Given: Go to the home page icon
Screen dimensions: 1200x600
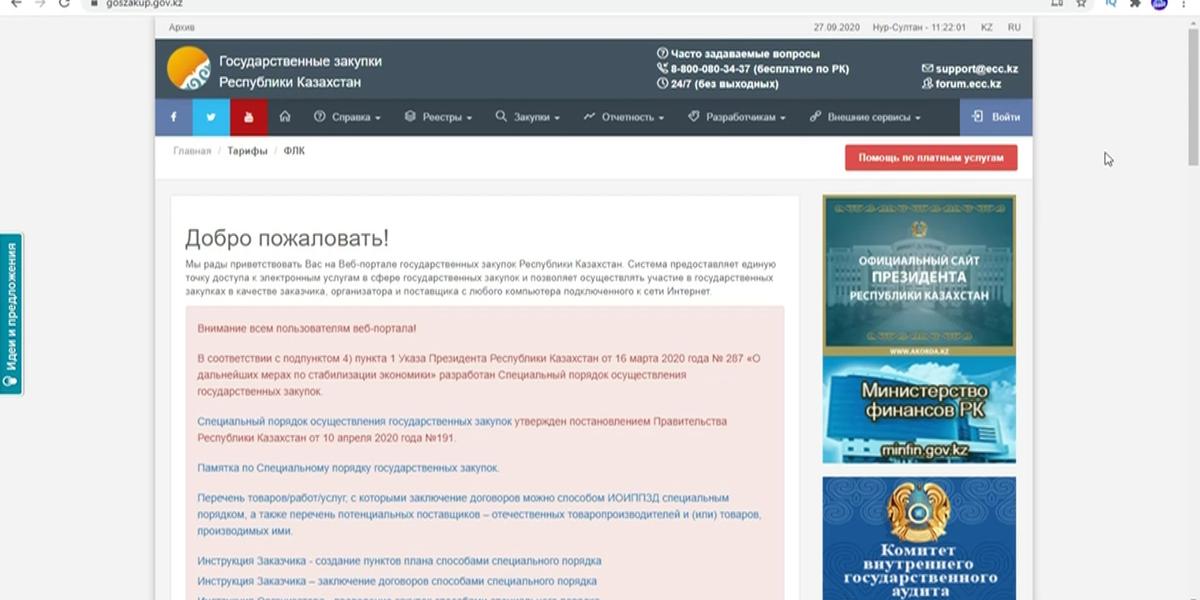Looking at the screenshot, I should [x=285, y=117].
